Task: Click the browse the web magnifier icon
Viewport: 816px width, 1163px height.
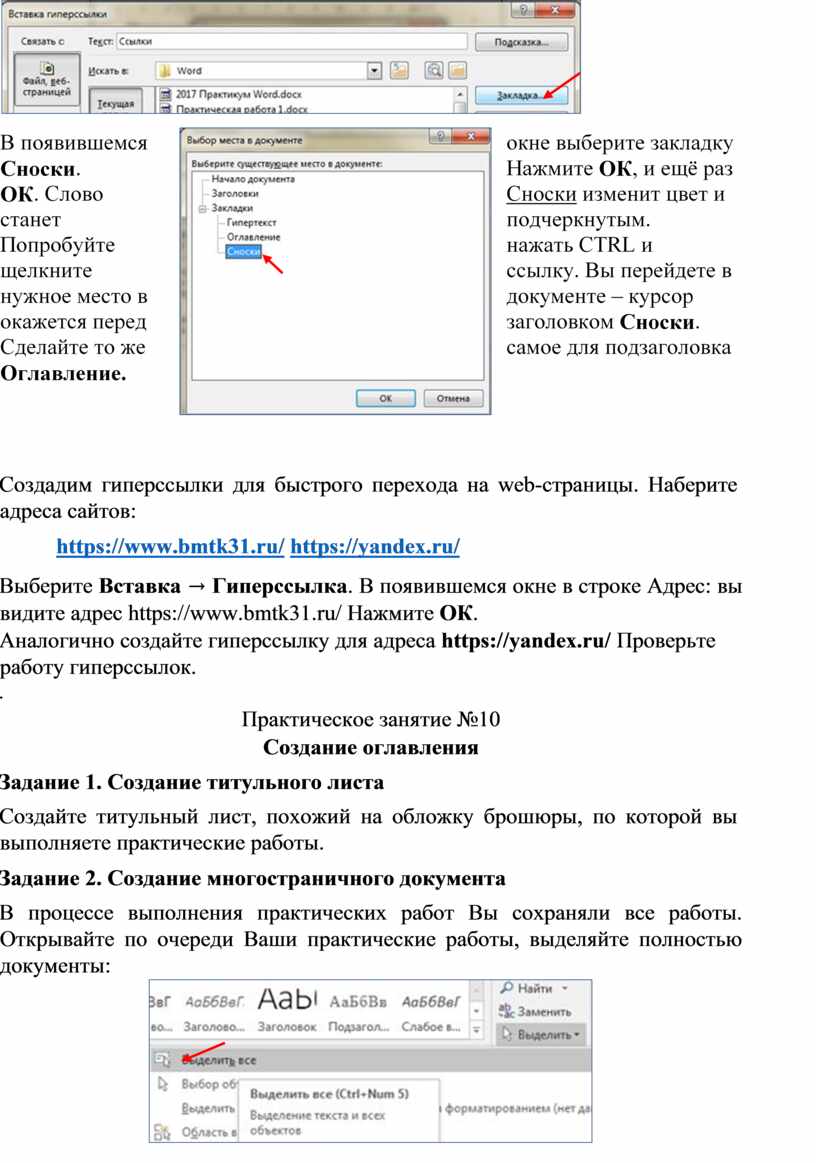Action: point(433,70)
